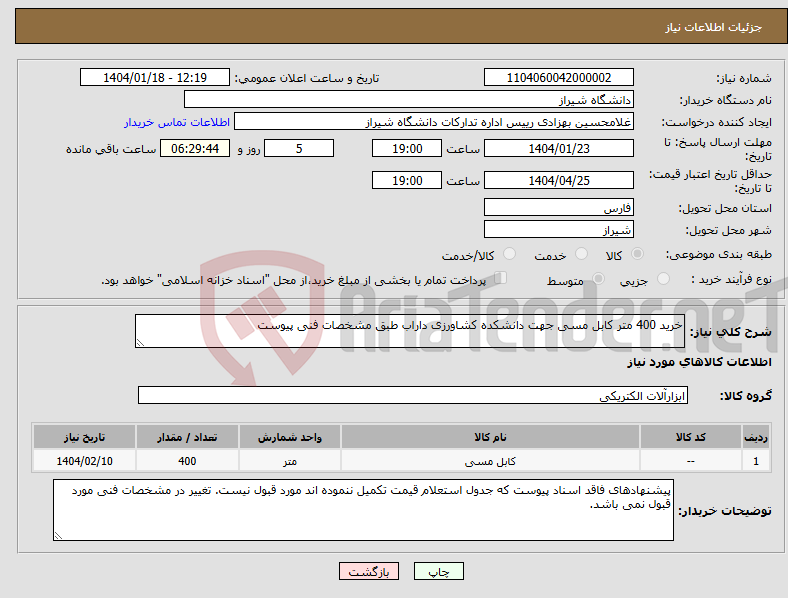Click the چاپ (print) button
Viewport: 788px width, 598px height.
click(439, 571)
